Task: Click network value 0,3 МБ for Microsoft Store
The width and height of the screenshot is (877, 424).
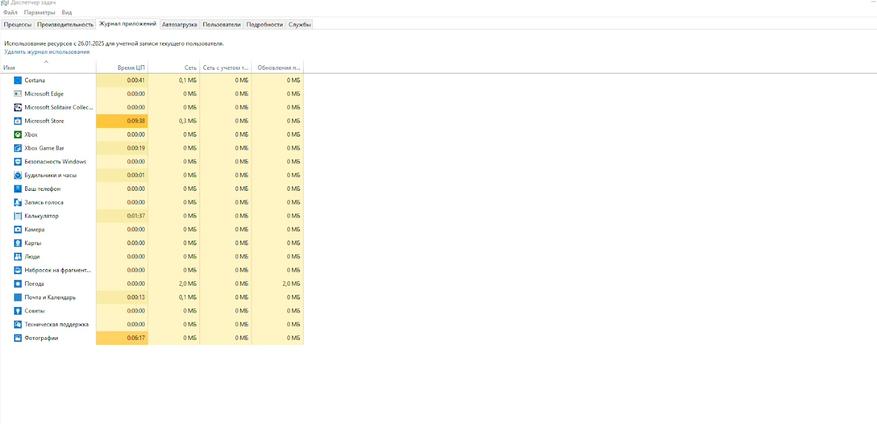Action: point(187,121)
